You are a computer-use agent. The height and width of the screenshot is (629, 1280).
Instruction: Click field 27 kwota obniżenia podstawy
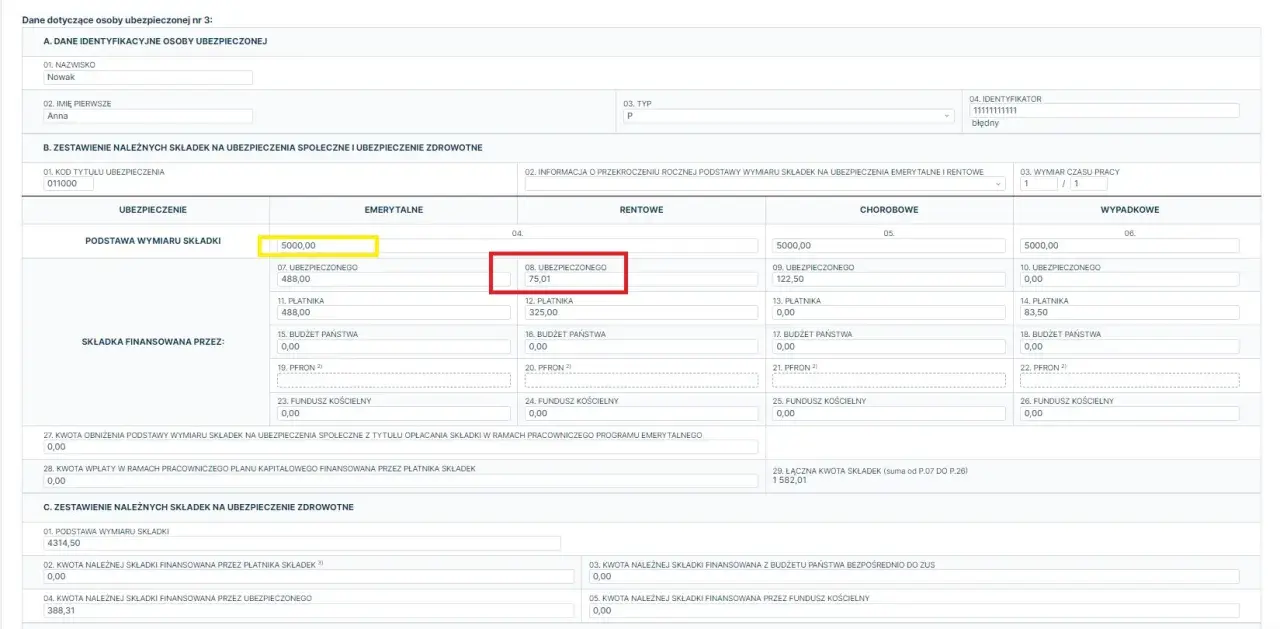click(400, 447)
